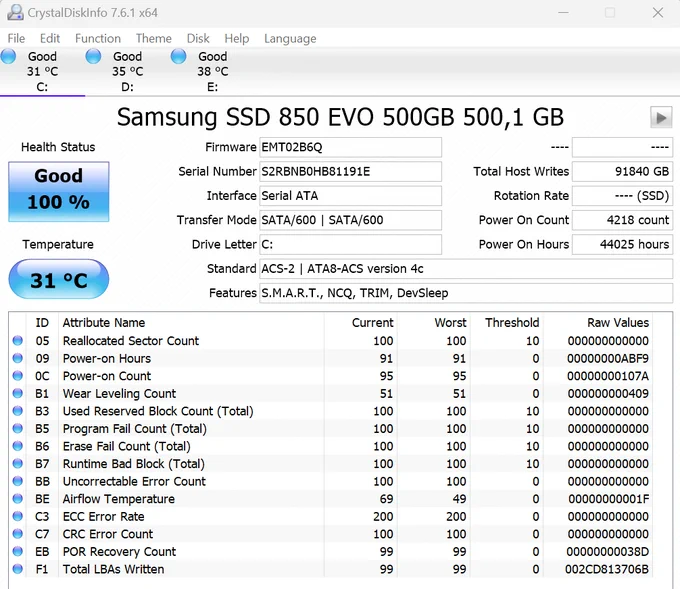The width and height of the screenshot is (680, 589).
Task: Click status dot of Power-on Count row
Action: (x=18, y=376)
